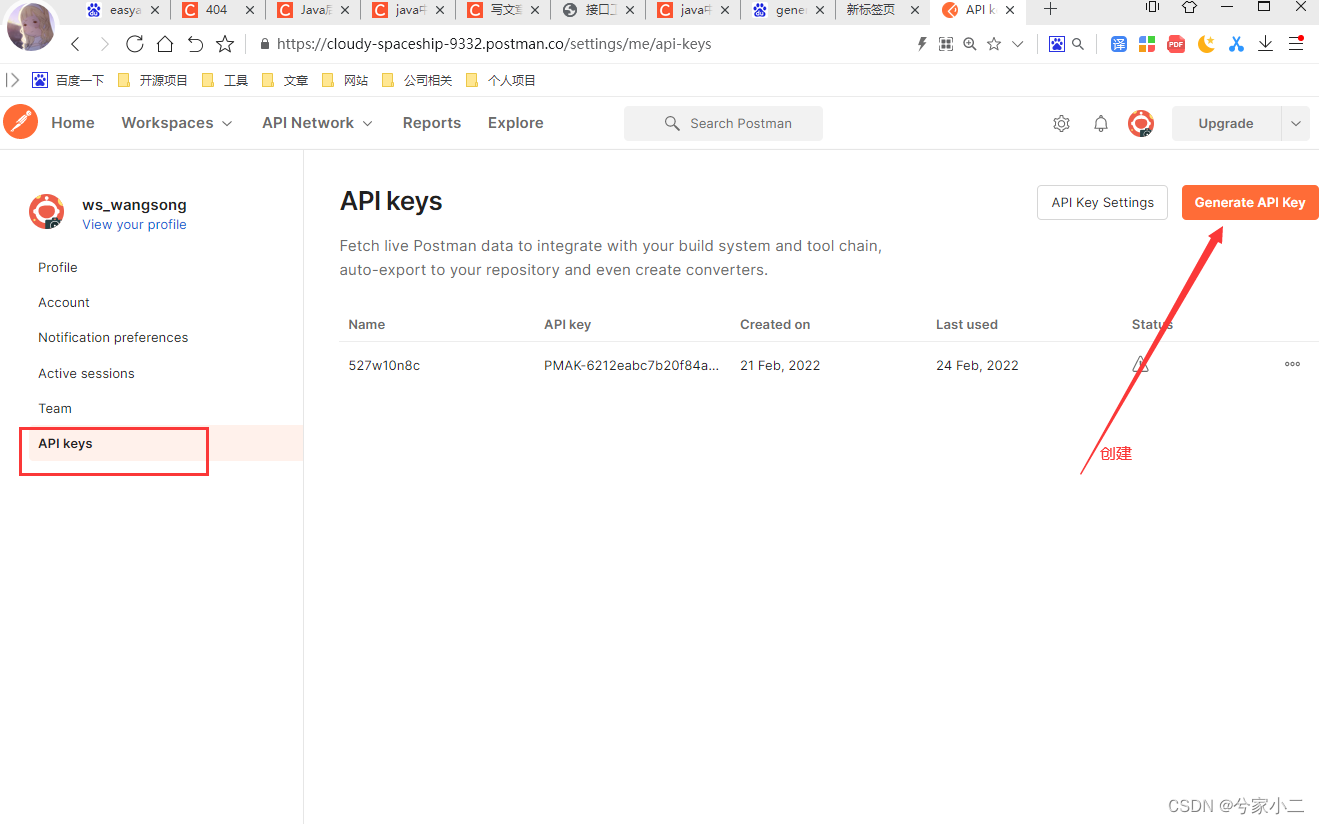
Task: Open the Explore navigation item
Action: click(516, 123)
